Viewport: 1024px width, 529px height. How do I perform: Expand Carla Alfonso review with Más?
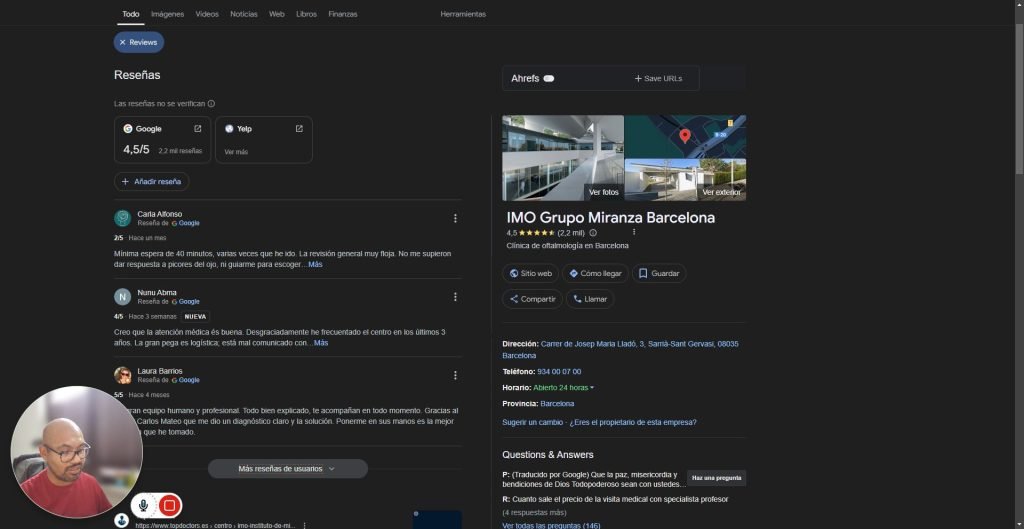point(315,264)
